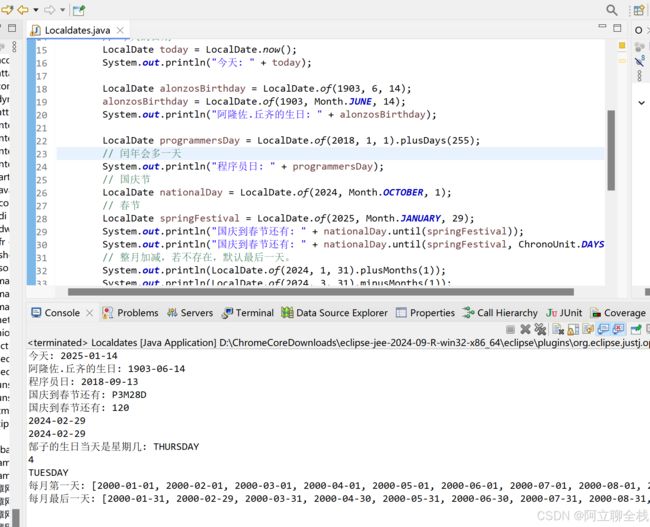Toggle Show Console on Standard Out
The height and width of the screenshot is (527, 650).
[x=603, y=330]
